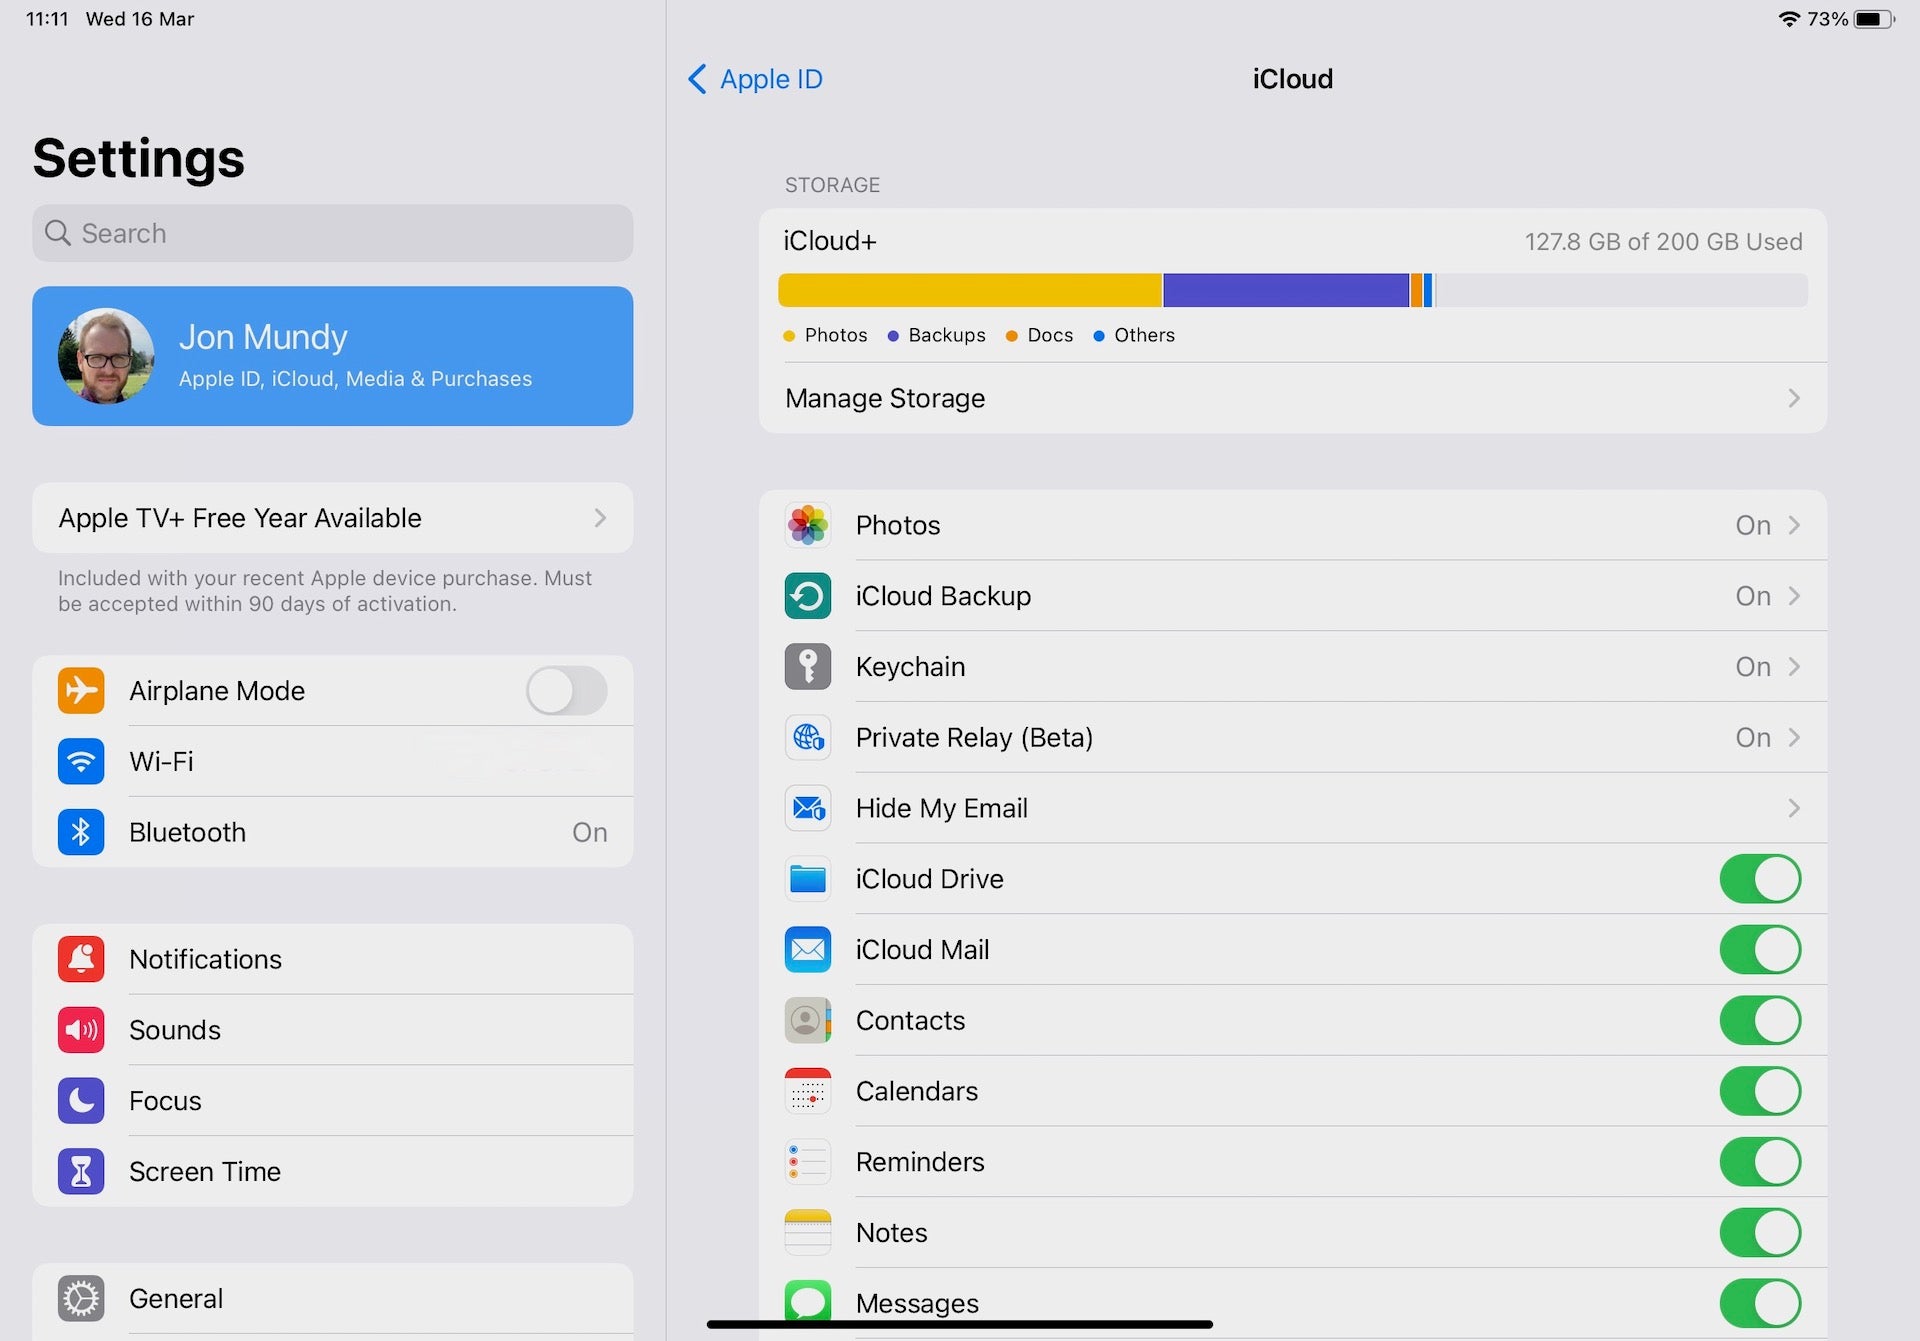Tap the Sounds speaker icon
The image size is (1920, 1341).
tap(81, 1030)
